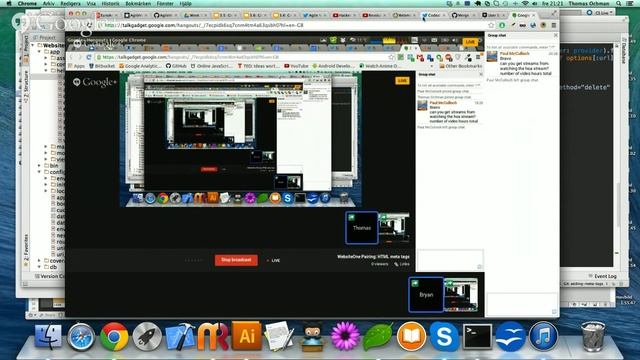This screenshot has width=640, height=360.
Task: Launch iTunes from the Dock
Action: tap(543, 337)
